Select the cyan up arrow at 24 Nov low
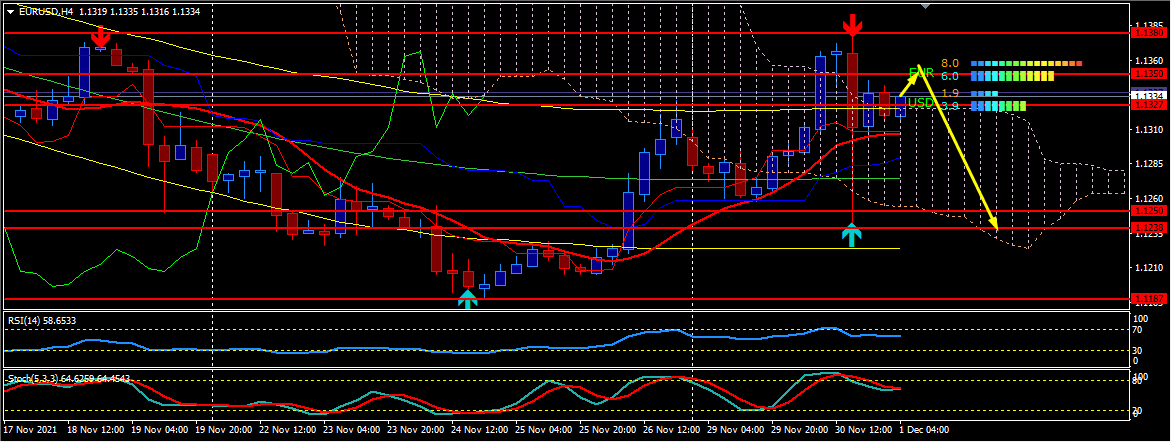 click(x=467, y=297)
